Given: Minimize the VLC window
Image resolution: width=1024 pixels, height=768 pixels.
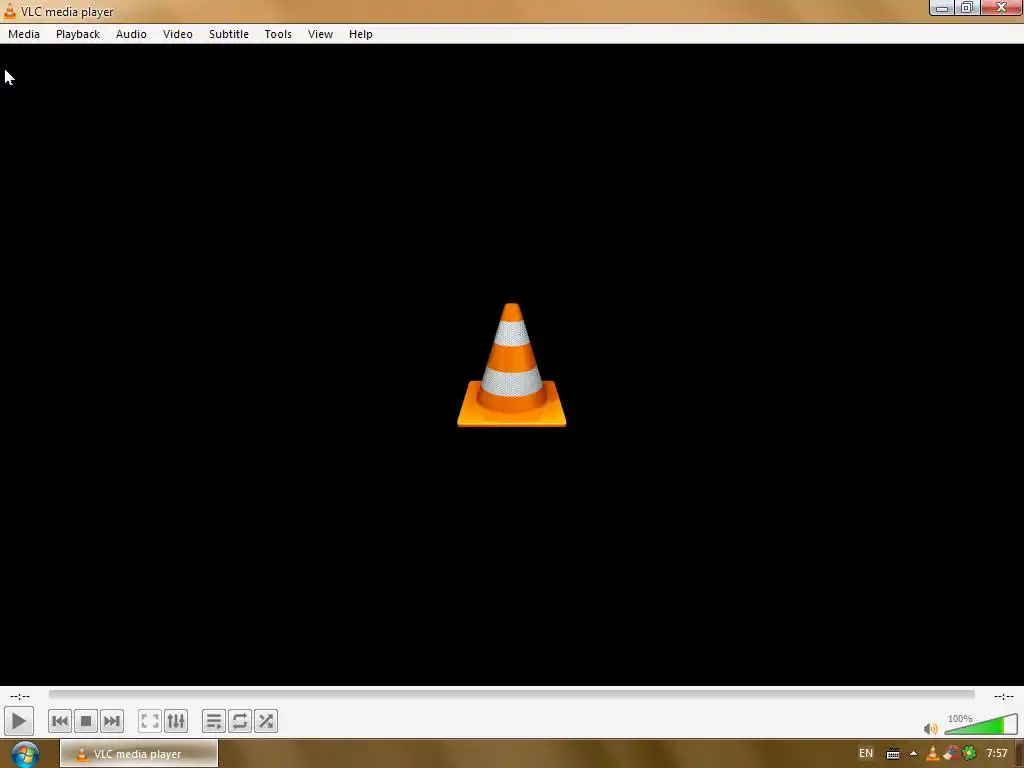Looking at the screenshot, I should (x=942, y=8).
